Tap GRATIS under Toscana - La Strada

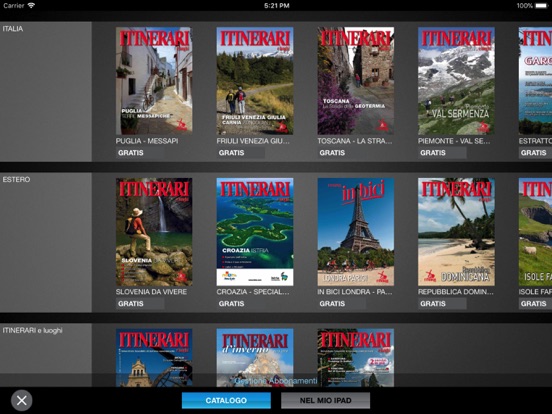[x=341, y=153]
